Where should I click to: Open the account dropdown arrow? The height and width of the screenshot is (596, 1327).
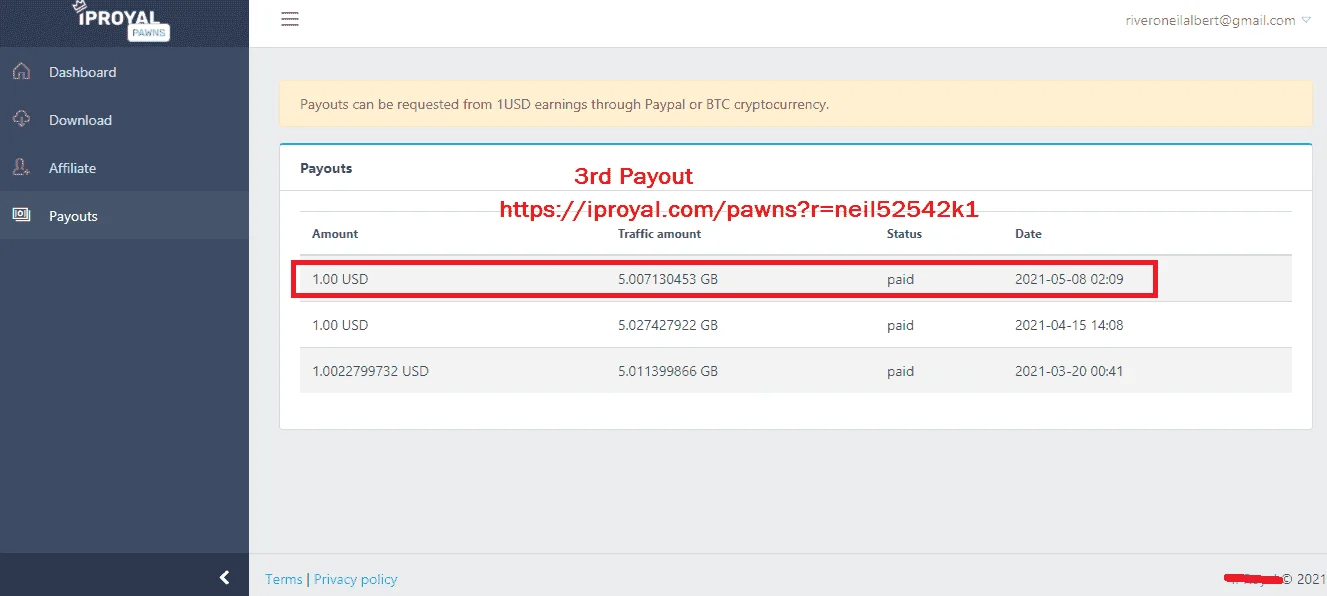click(1305, 20)
